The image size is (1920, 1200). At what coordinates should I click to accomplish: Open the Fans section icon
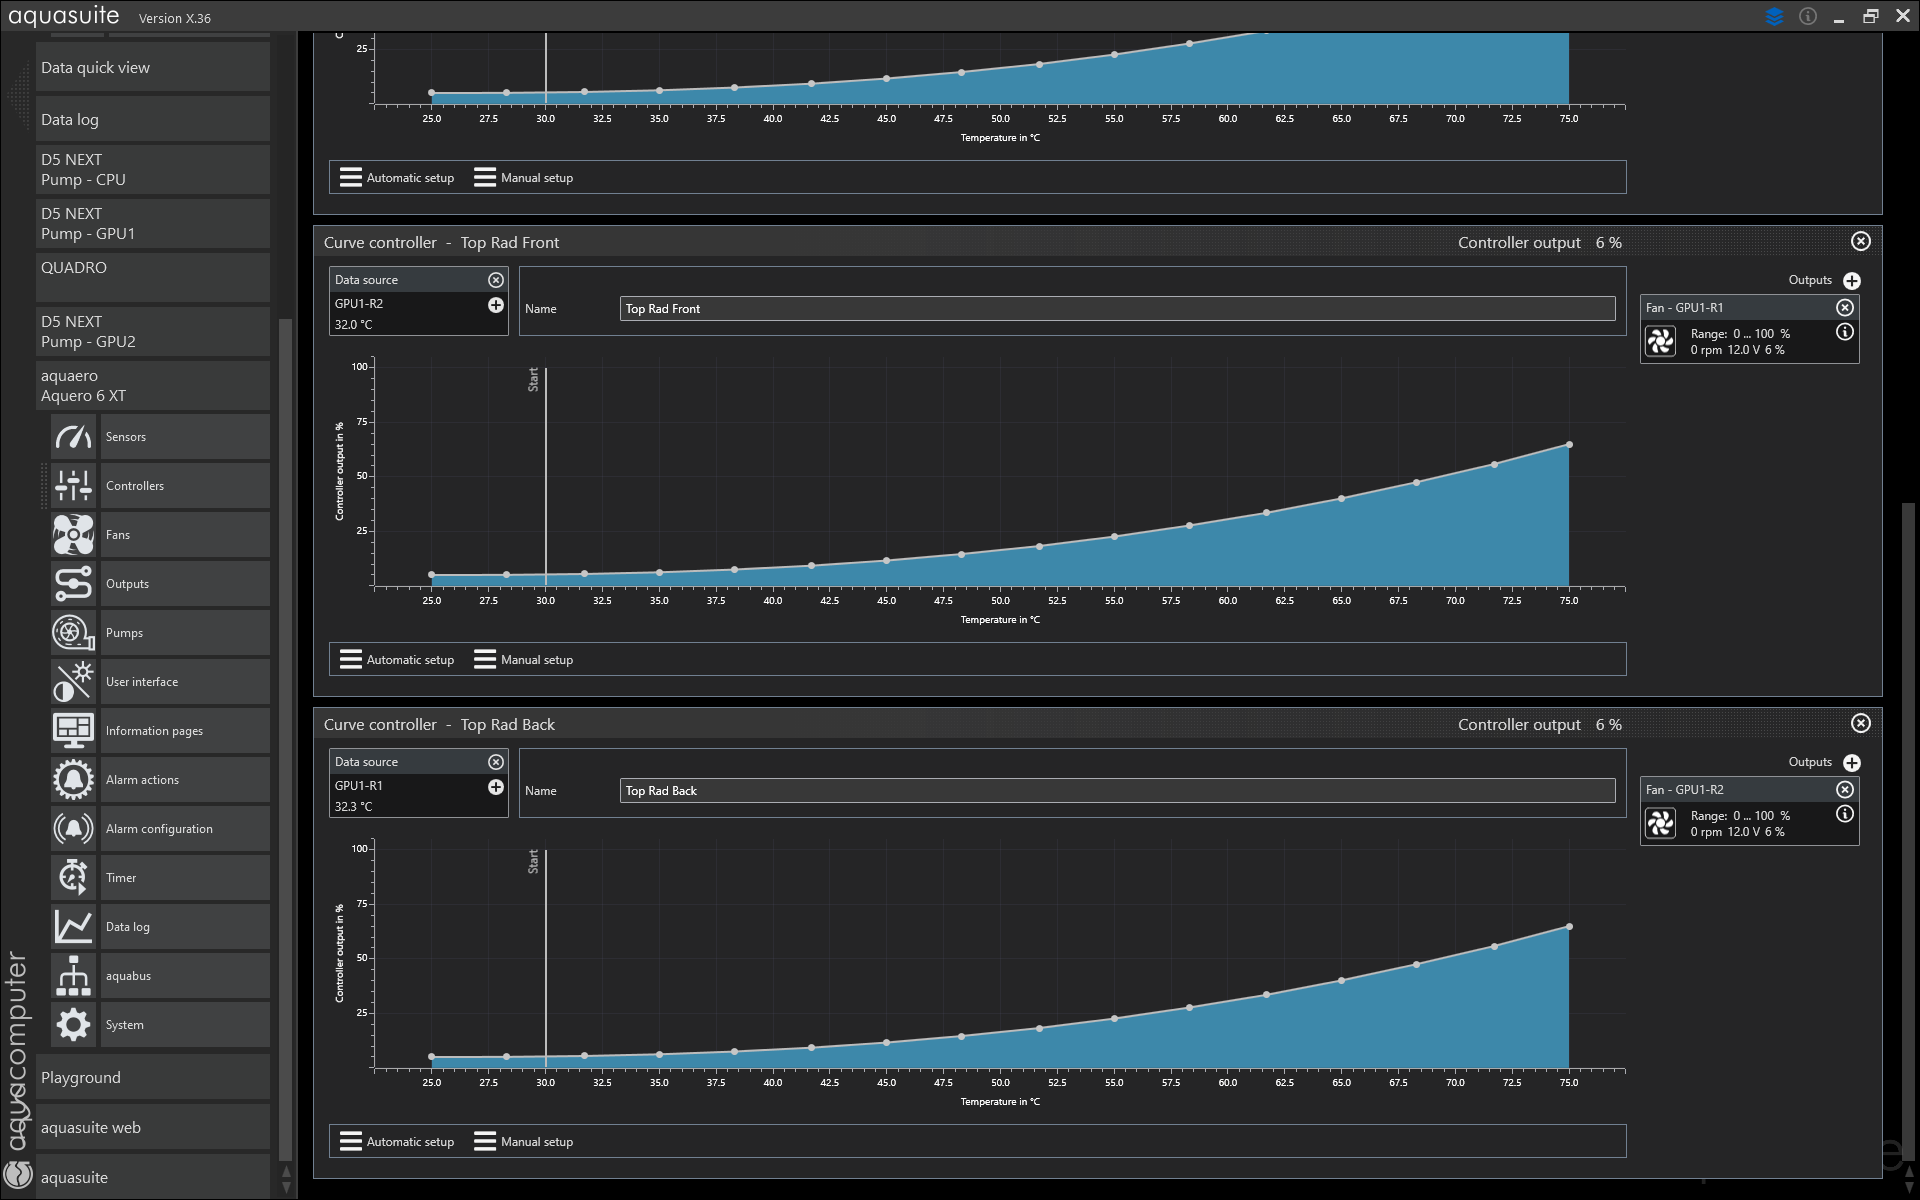point(73,535)
